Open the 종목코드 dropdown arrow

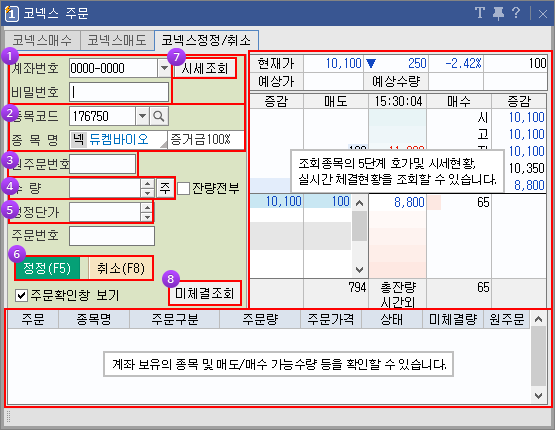pos(142,116)
